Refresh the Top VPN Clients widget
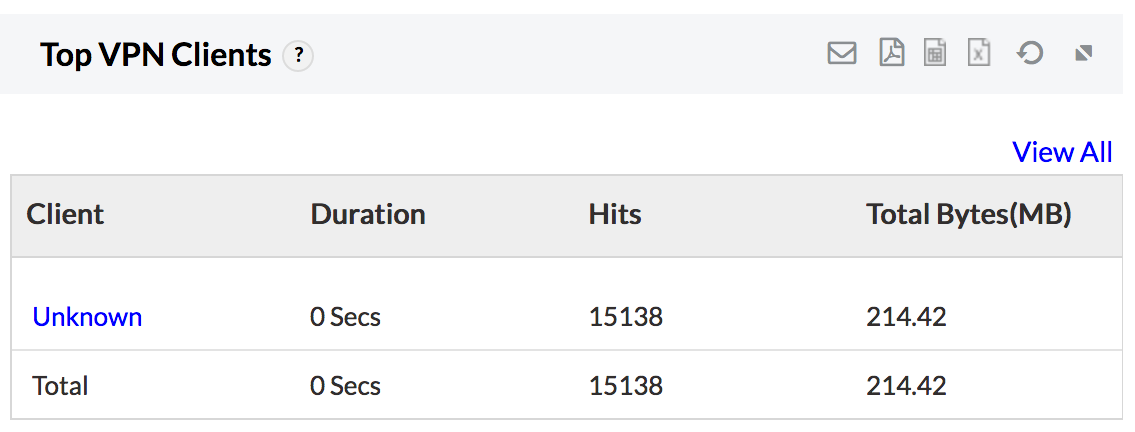The height and width of the screenshot is (432, 1135). (1030, 53)
